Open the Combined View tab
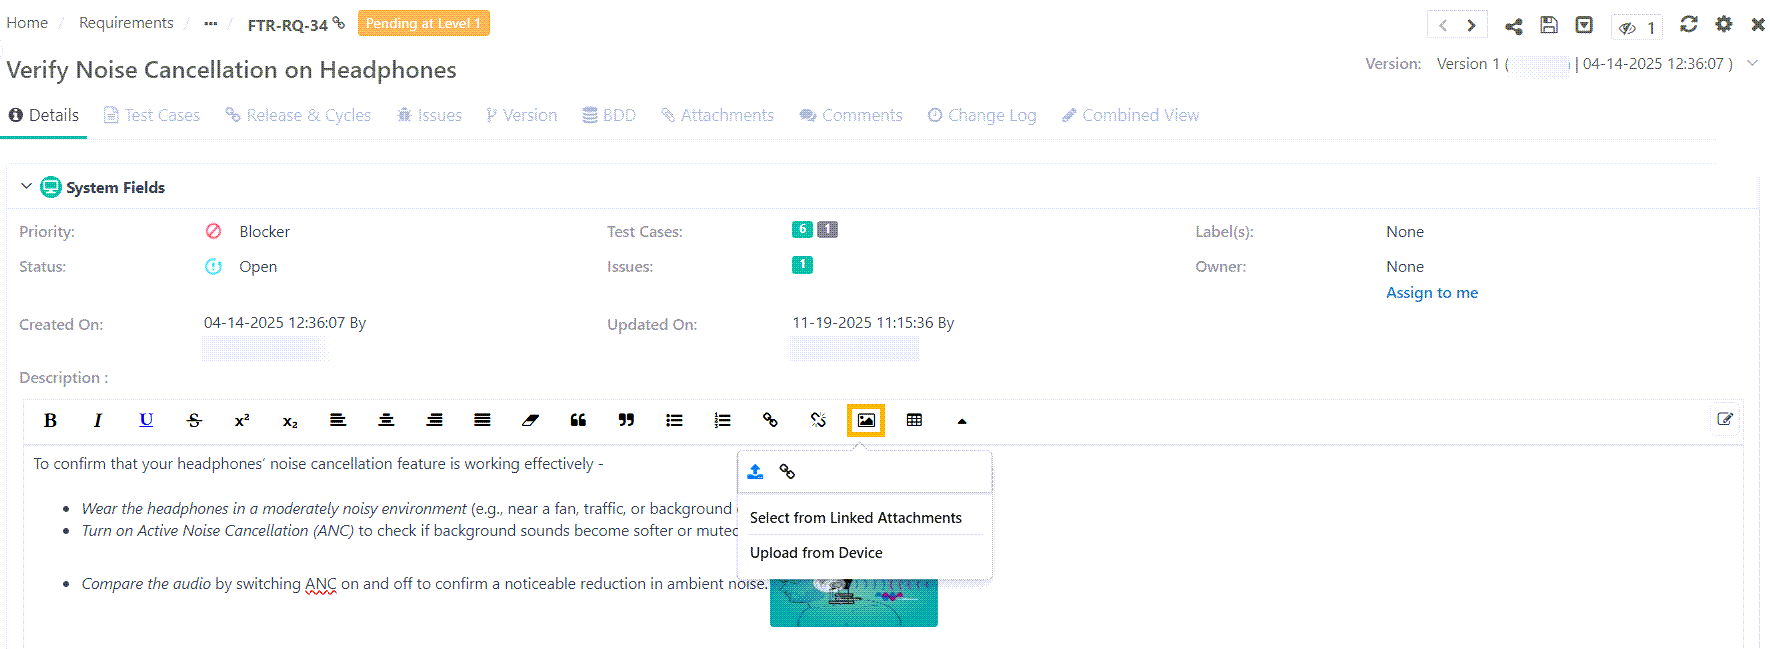The height and width of the screenshot is (649, 1770). click(1130, 115)
